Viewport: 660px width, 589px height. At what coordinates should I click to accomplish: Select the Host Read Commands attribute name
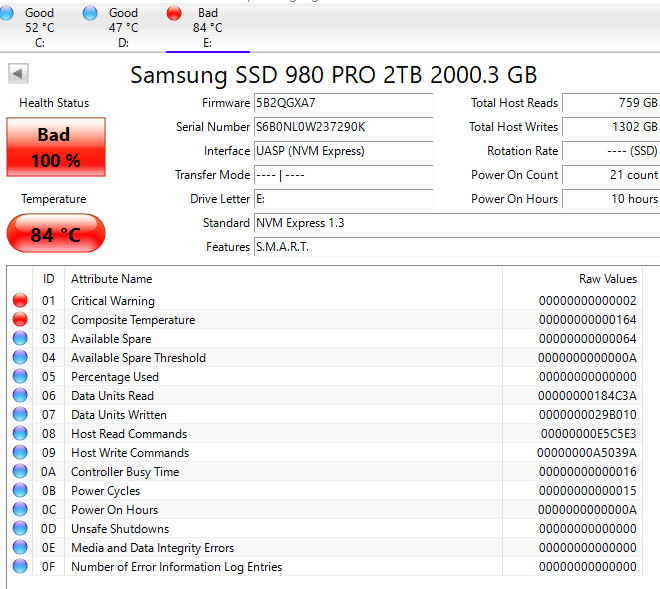[x=129, y=434]
